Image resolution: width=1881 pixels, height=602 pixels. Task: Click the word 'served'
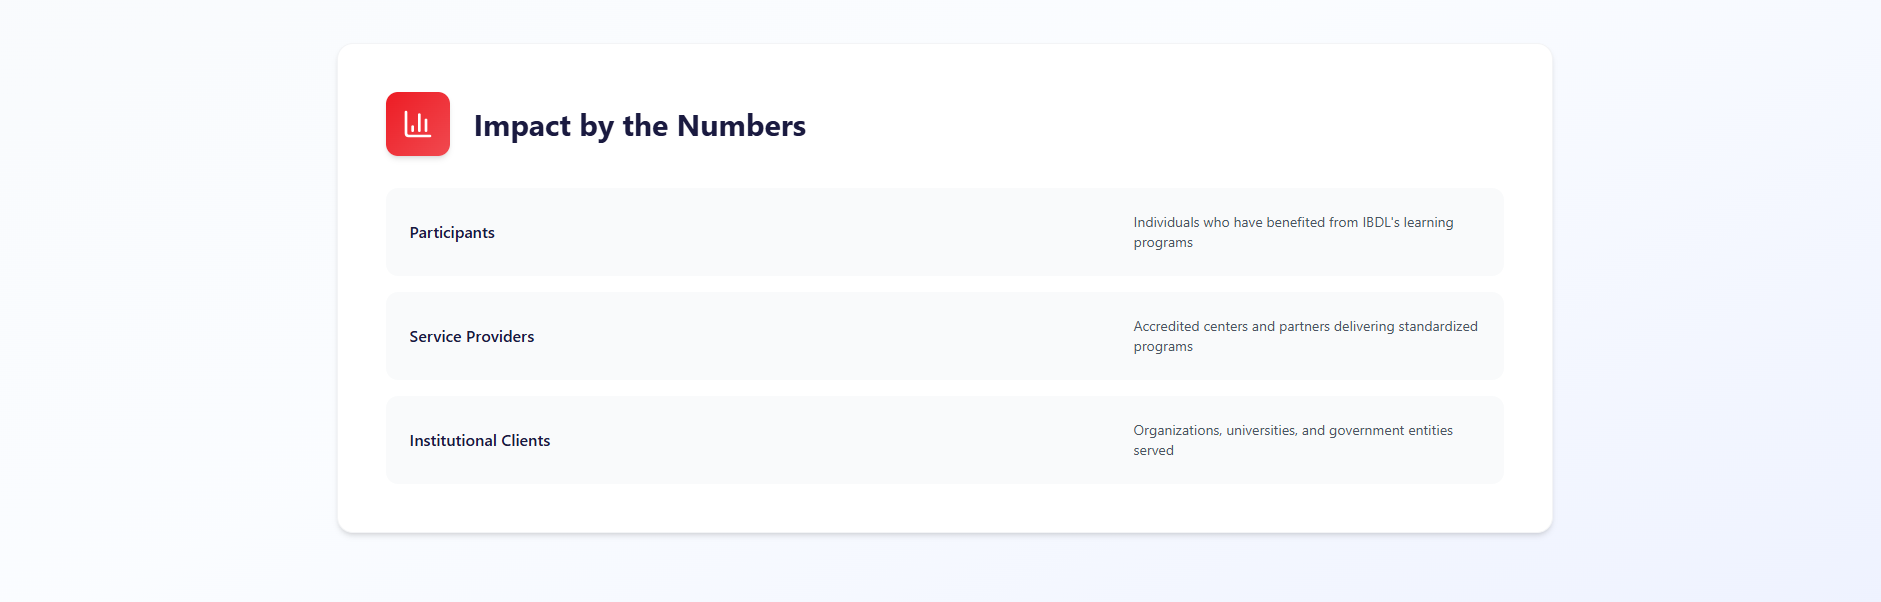(x=1153, y=451)
